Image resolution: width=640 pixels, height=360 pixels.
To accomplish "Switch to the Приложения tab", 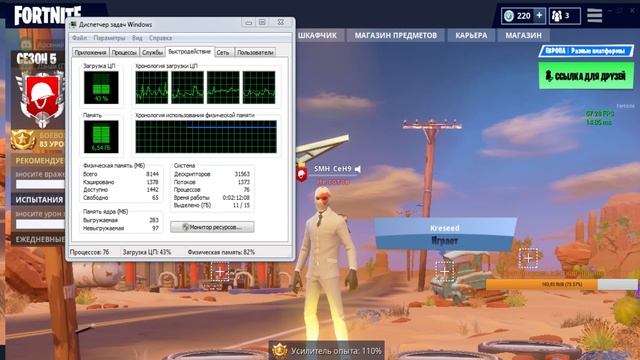I will pos(91,53).
